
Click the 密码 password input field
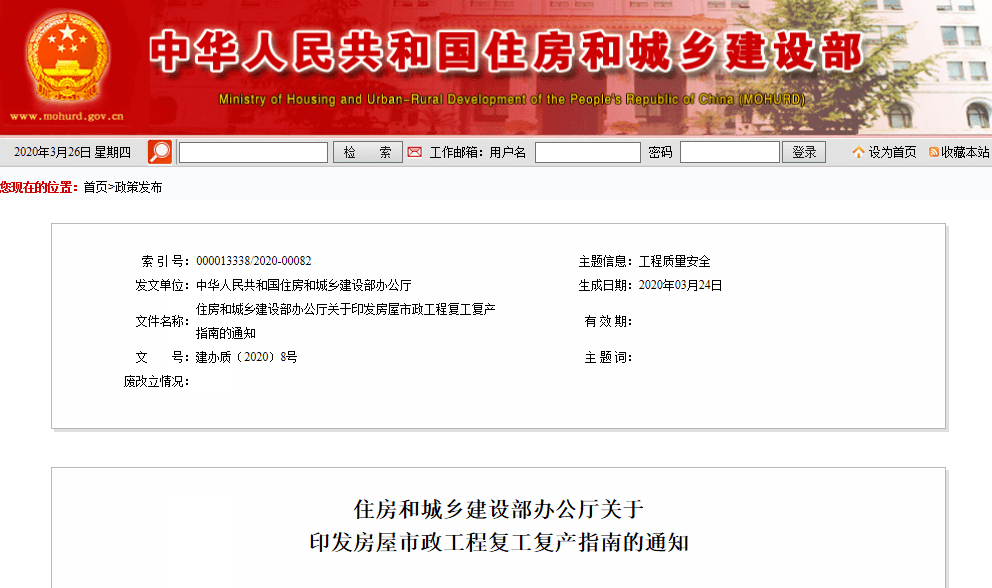[729, 152]
